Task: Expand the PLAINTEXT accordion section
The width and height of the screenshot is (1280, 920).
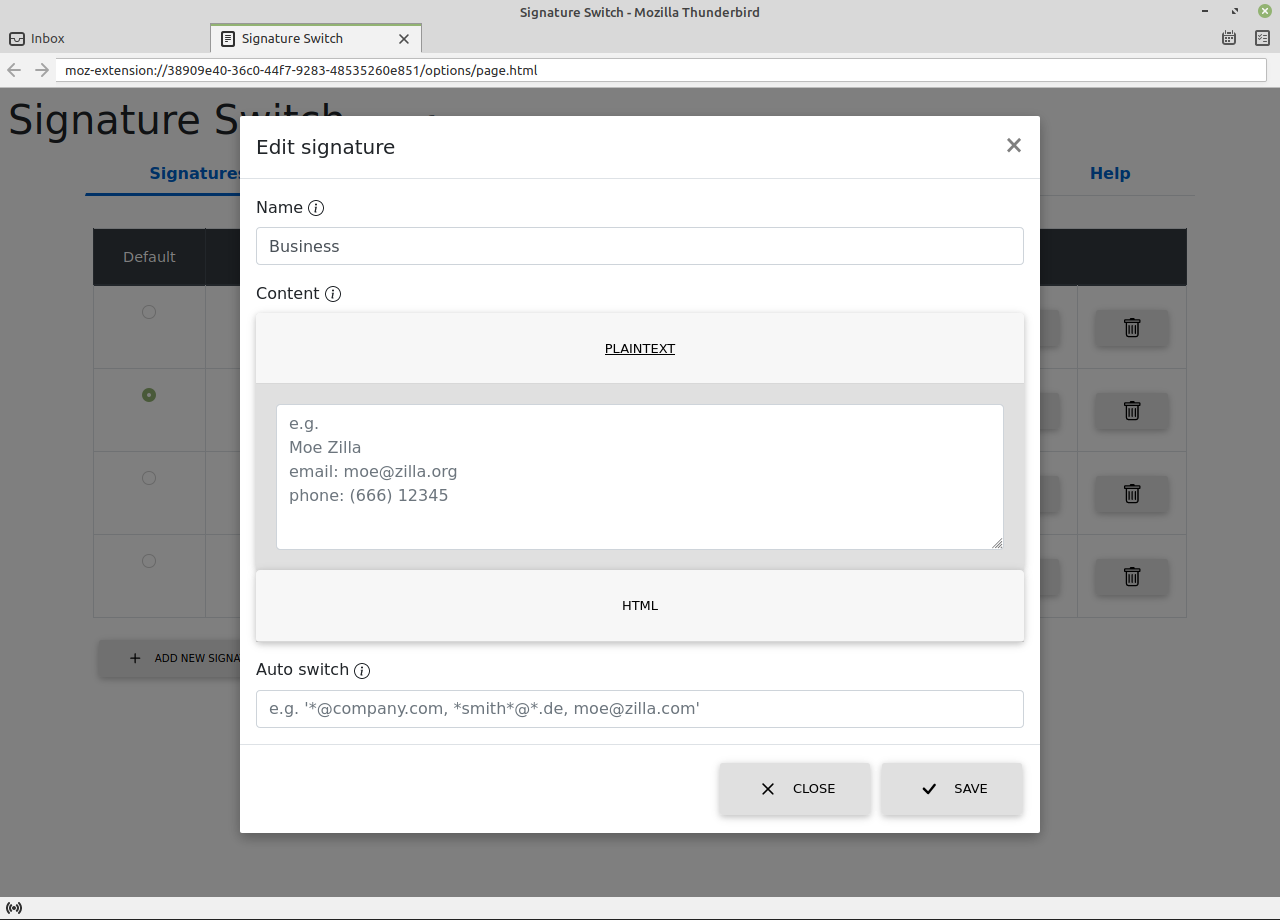Action: 640,349
